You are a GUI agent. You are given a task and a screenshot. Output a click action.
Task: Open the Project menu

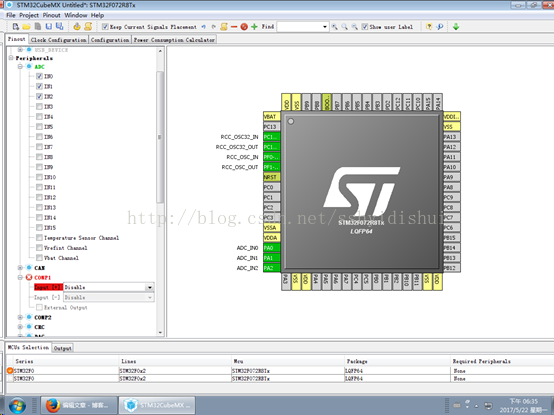coord(29,15)
